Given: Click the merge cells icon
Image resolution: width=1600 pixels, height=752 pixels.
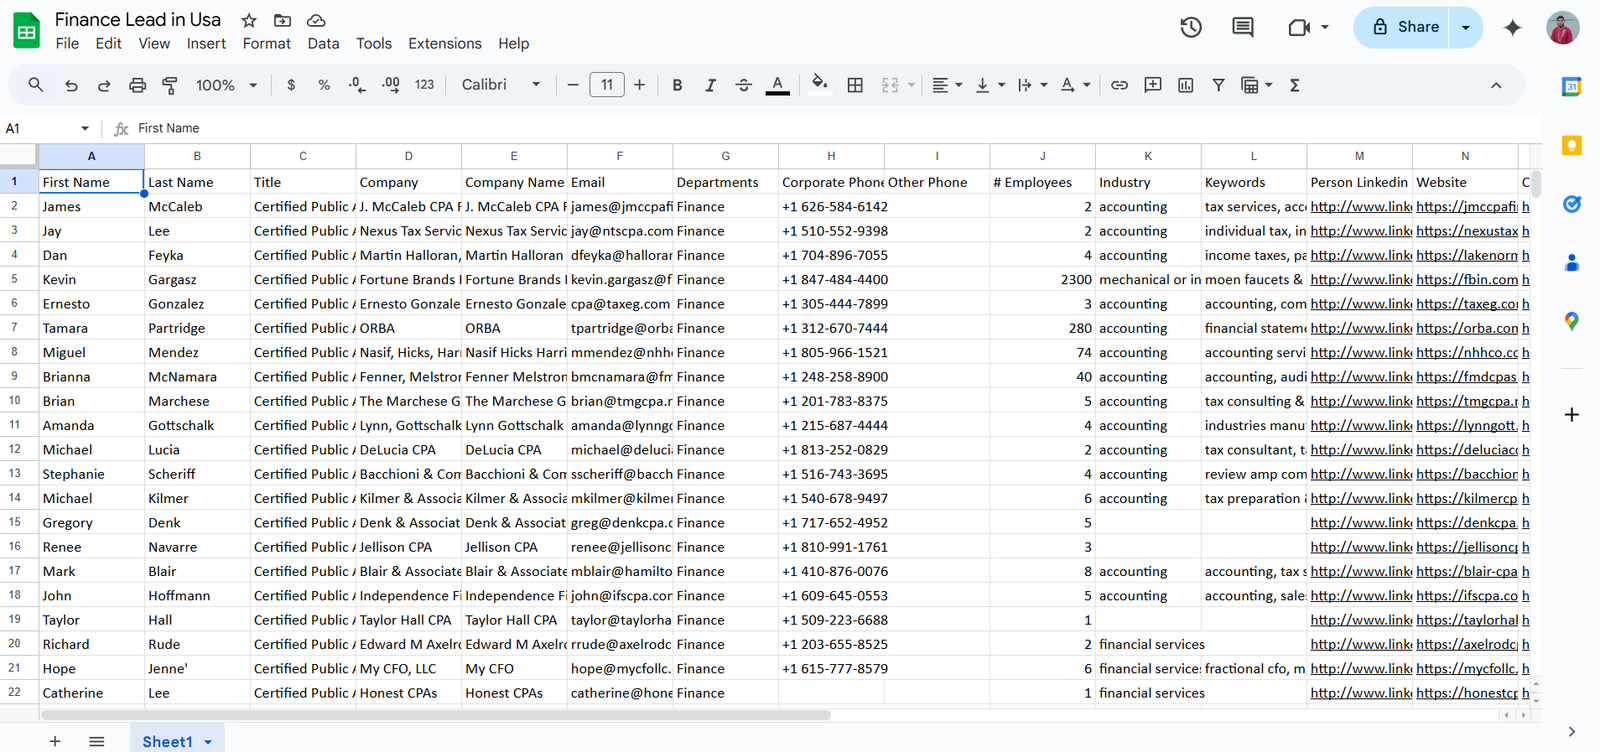Looking at the screenshot, I should pyautogui.click(x=890, y=85).
